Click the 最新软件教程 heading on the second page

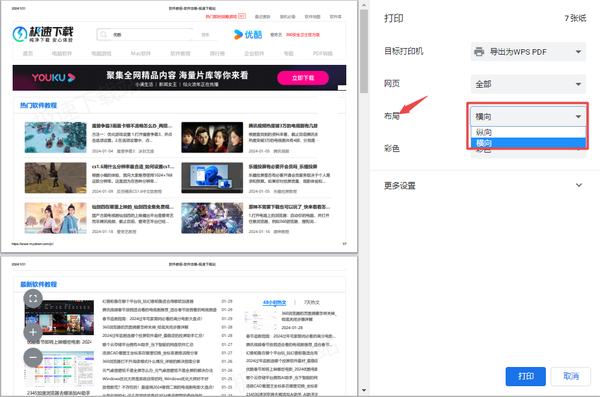tap(38, 284)
